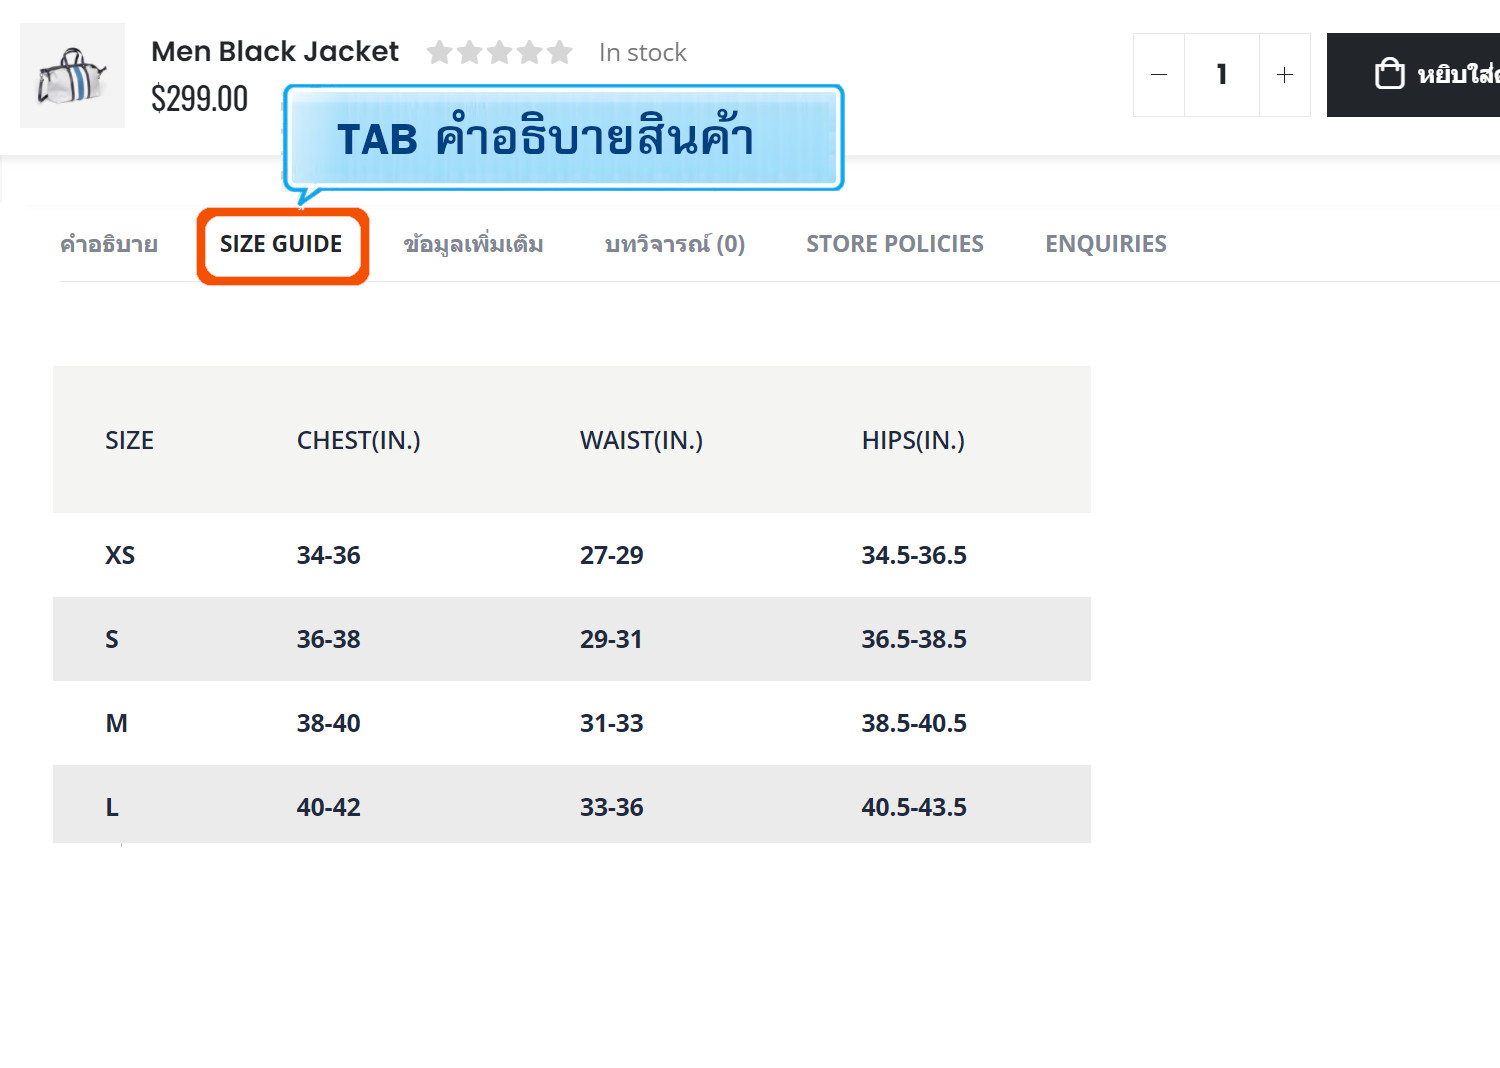Click the star rating row

(x=500, y=52)
